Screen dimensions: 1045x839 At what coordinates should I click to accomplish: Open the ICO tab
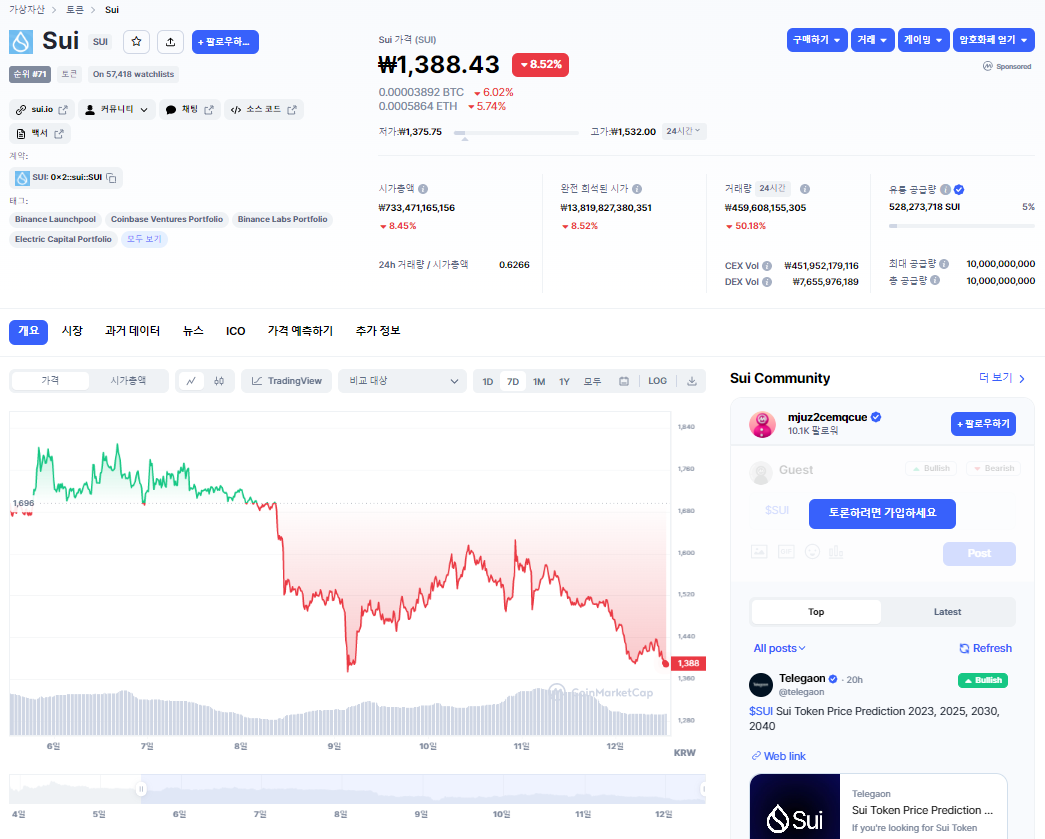235,331
